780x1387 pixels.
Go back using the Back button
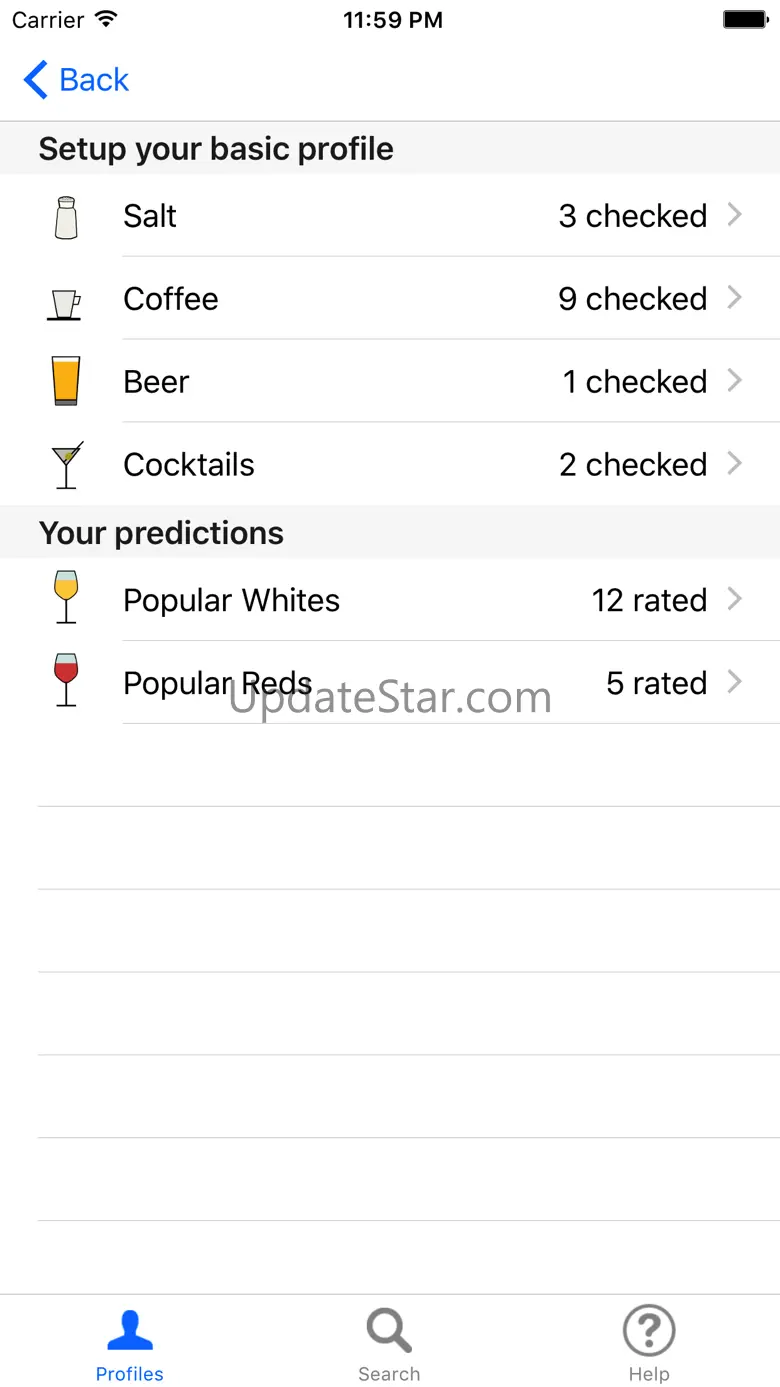pyautogui.click(x=77, y=80)
